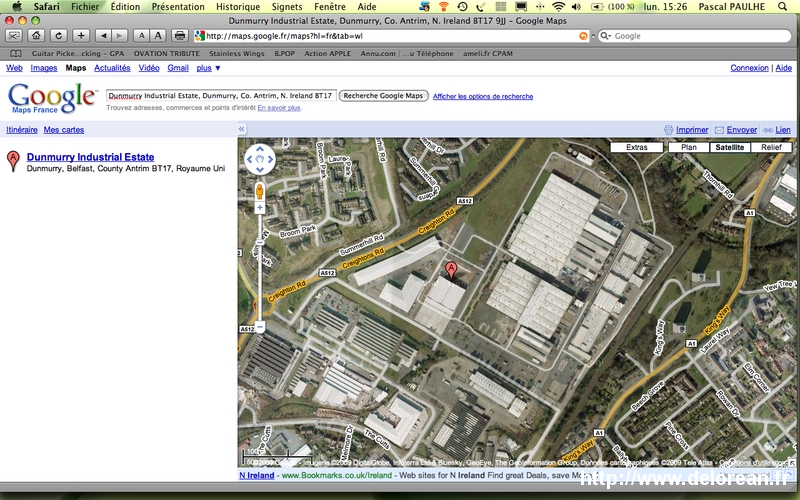Click the red A marker on the map
The width and height of the screenshot is (800, 500).
tap(451, 270)
